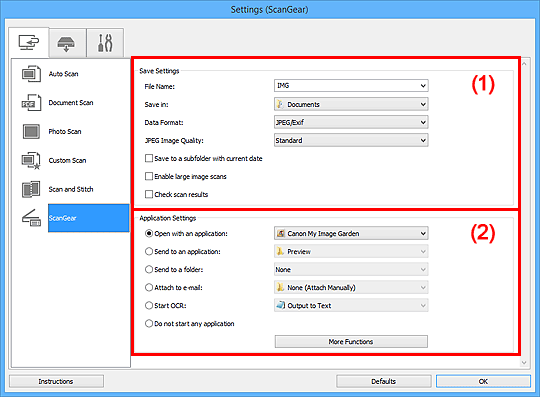Click the Document Scan PDF icon
Screen dimensions: 540x397
[31, 103]
